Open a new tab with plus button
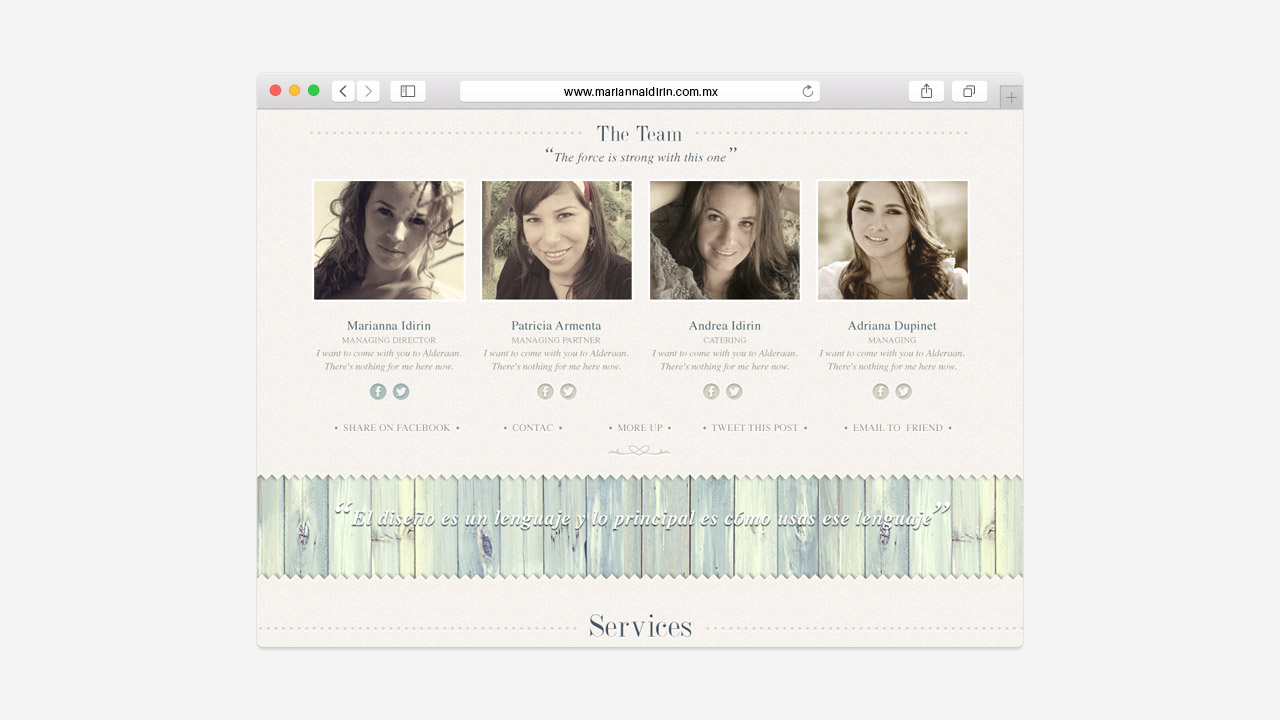This screenshot has height=720, width=1280. point(1011,98)
